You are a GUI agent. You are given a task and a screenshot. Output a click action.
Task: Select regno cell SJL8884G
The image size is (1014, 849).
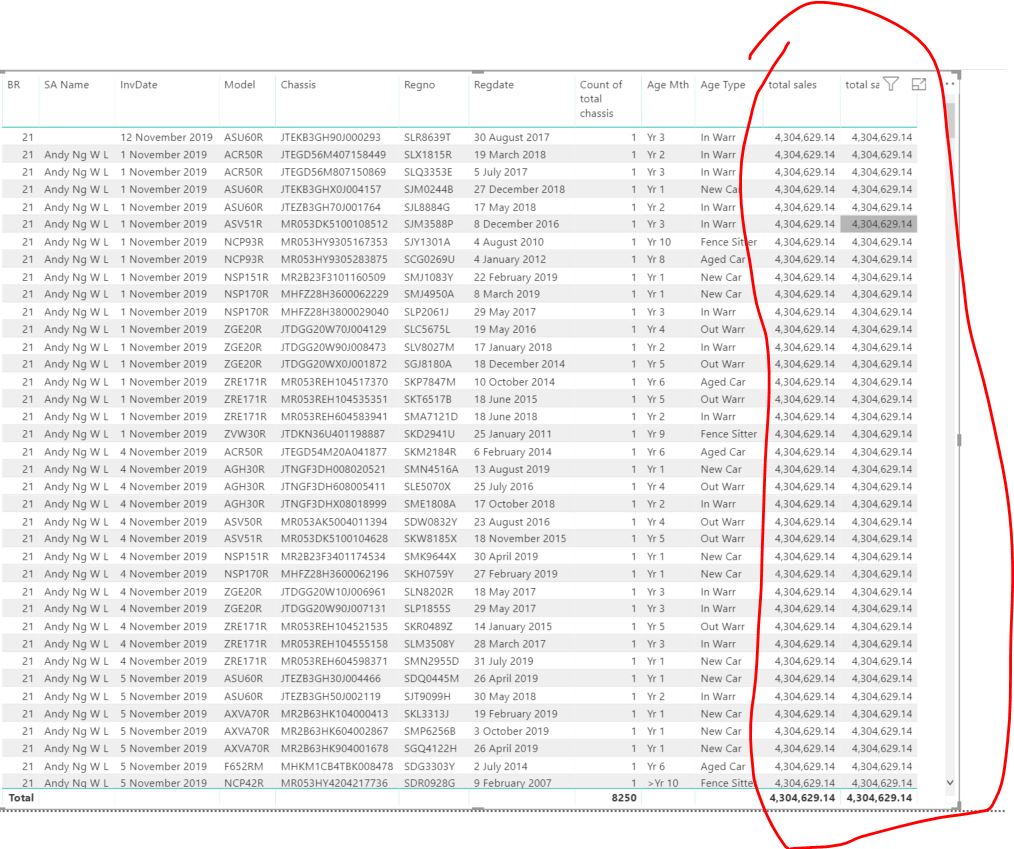pos(427,207)
